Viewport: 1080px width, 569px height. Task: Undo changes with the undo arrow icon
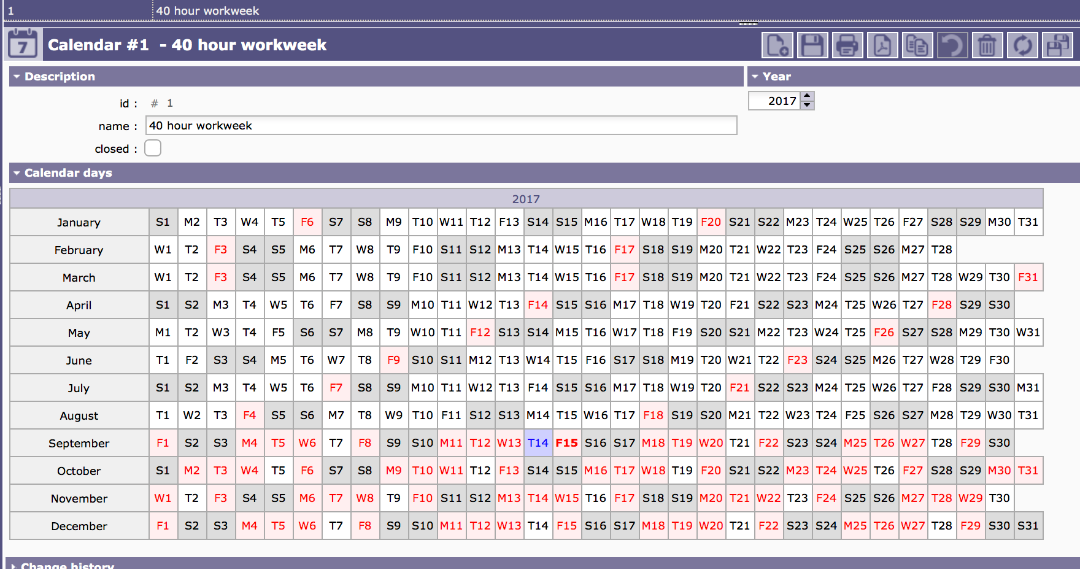click(951, 45)
